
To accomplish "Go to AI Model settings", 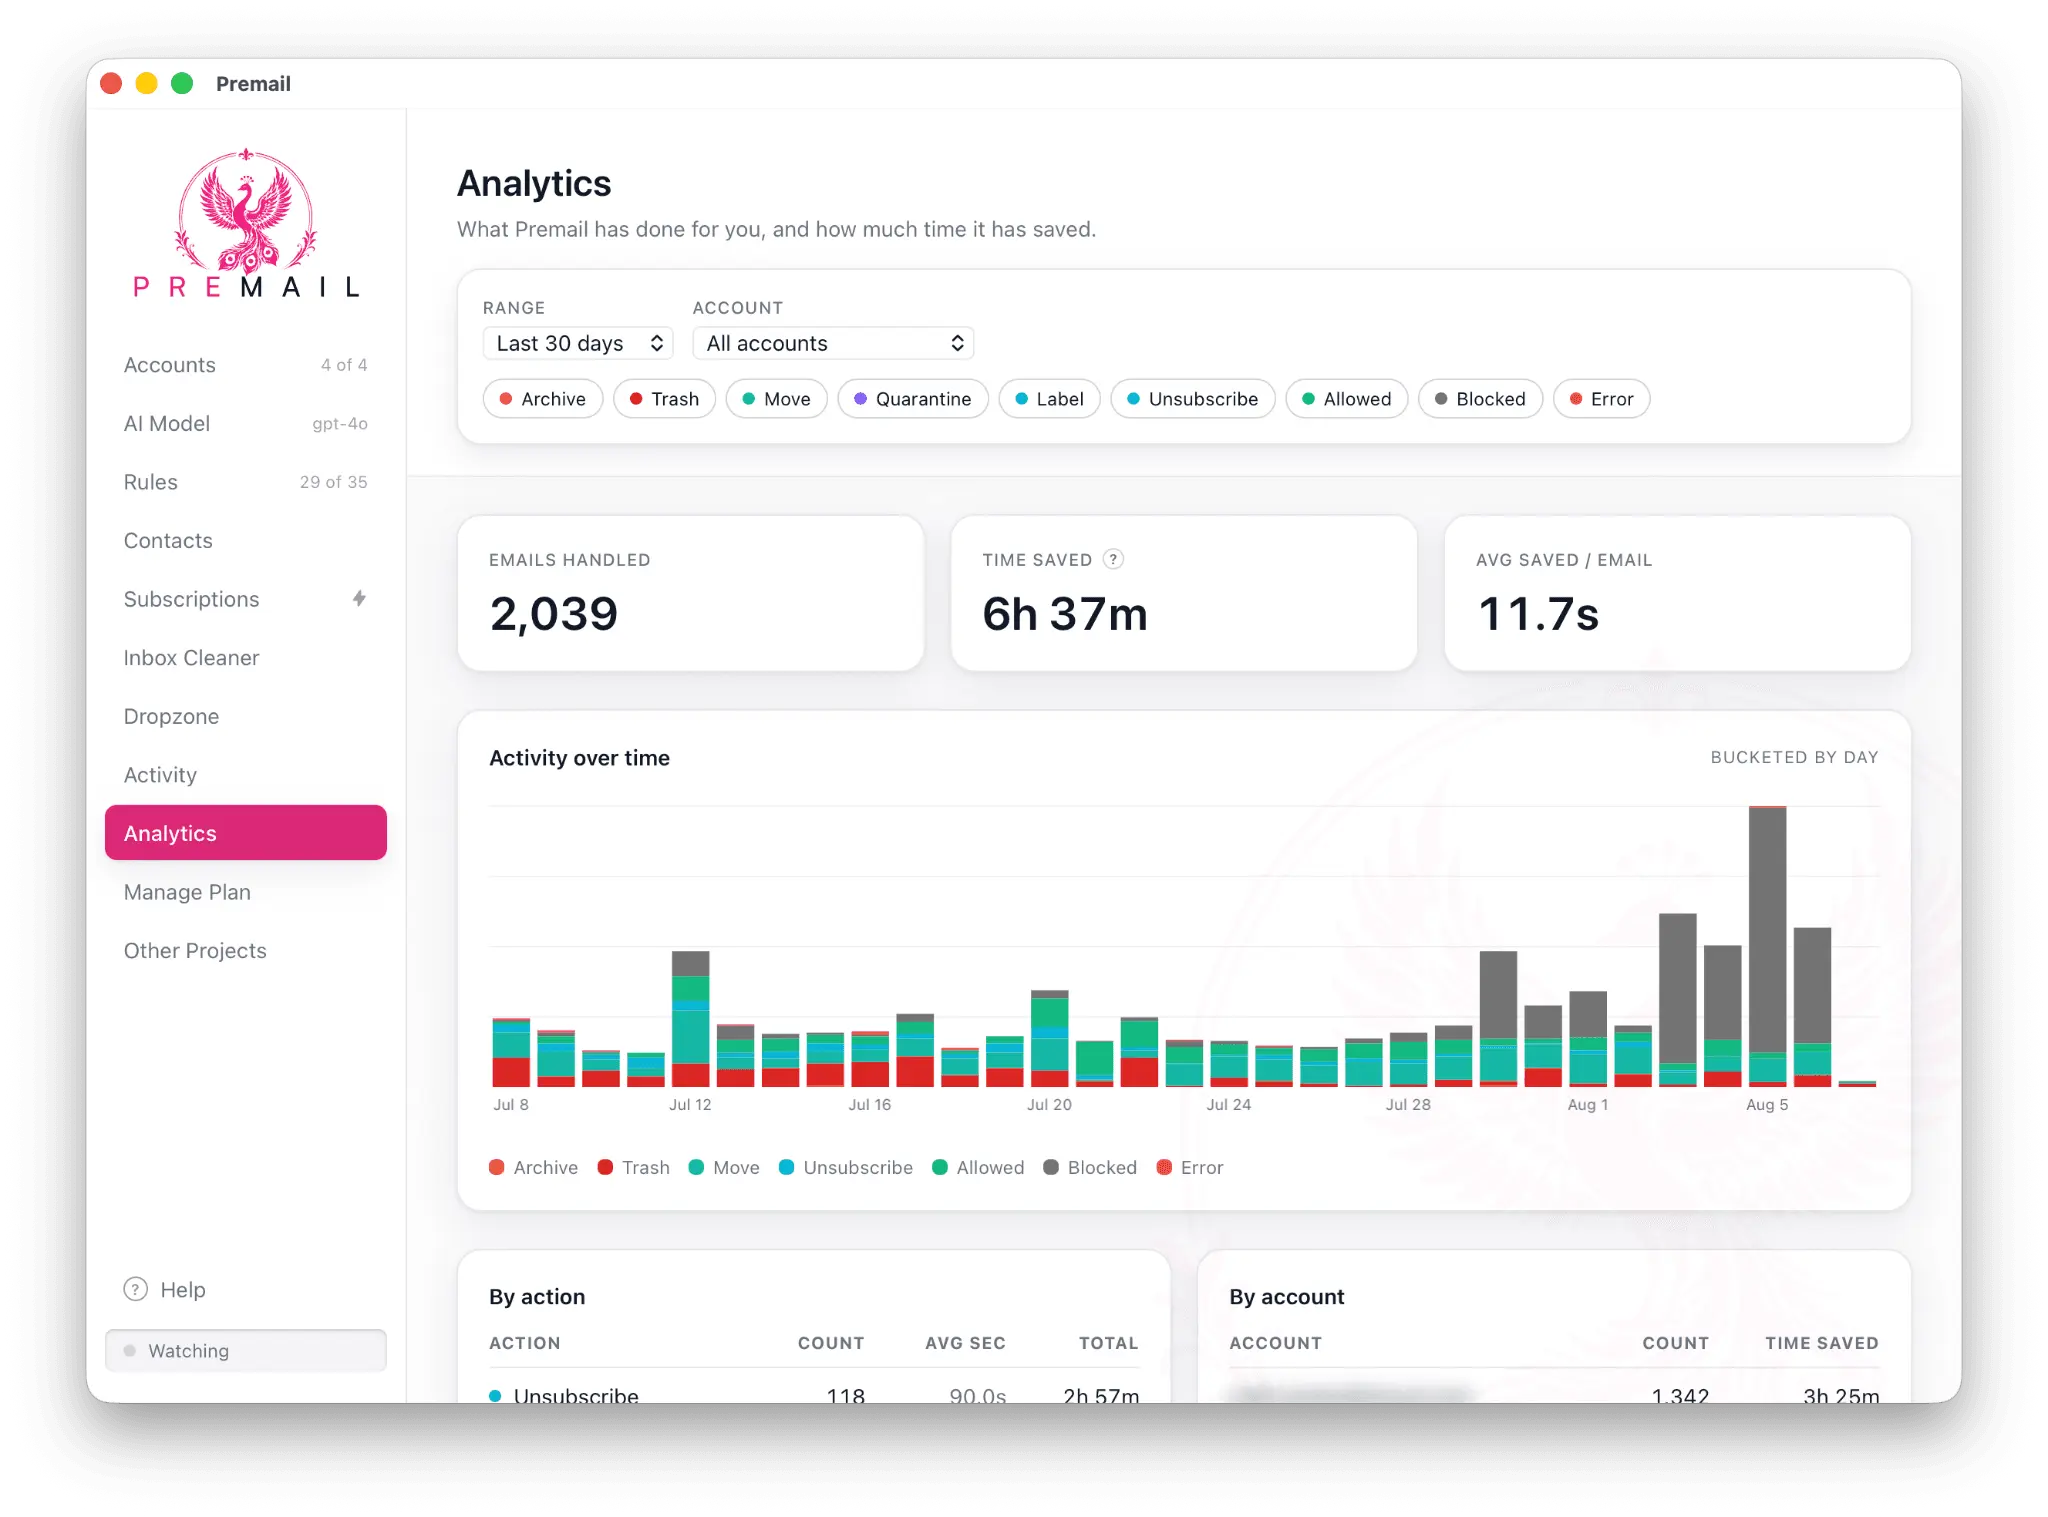I will pyautogui.click(x=245, y=424).
